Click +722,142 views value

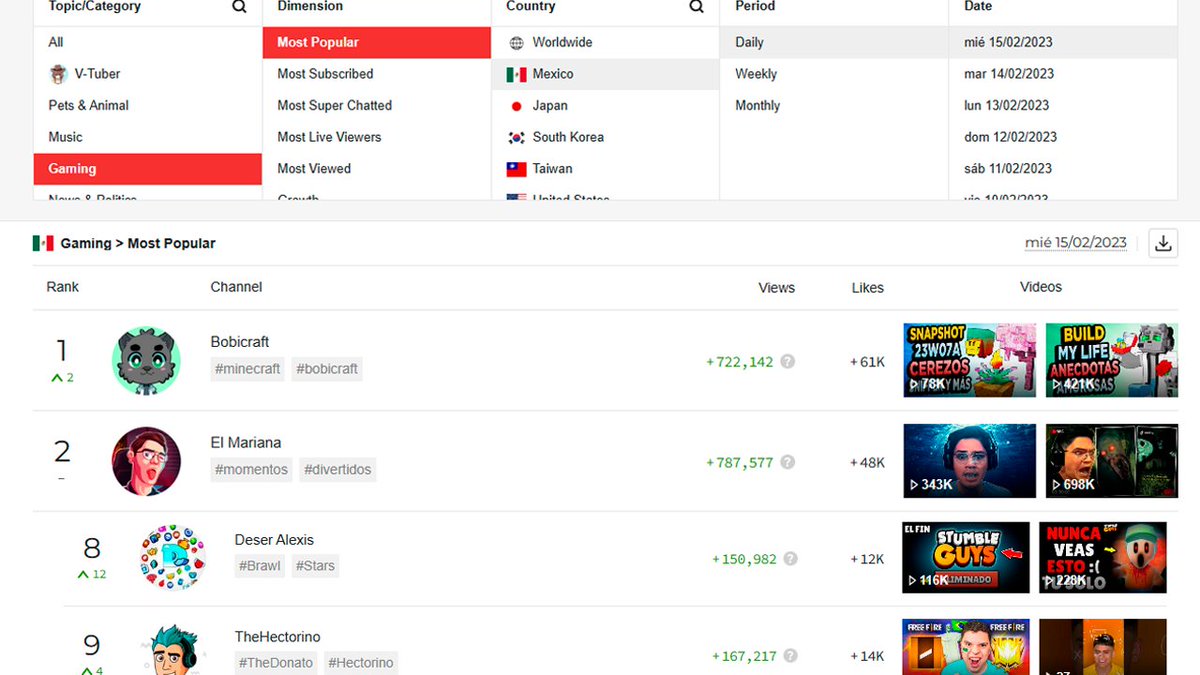pos(740,362)
